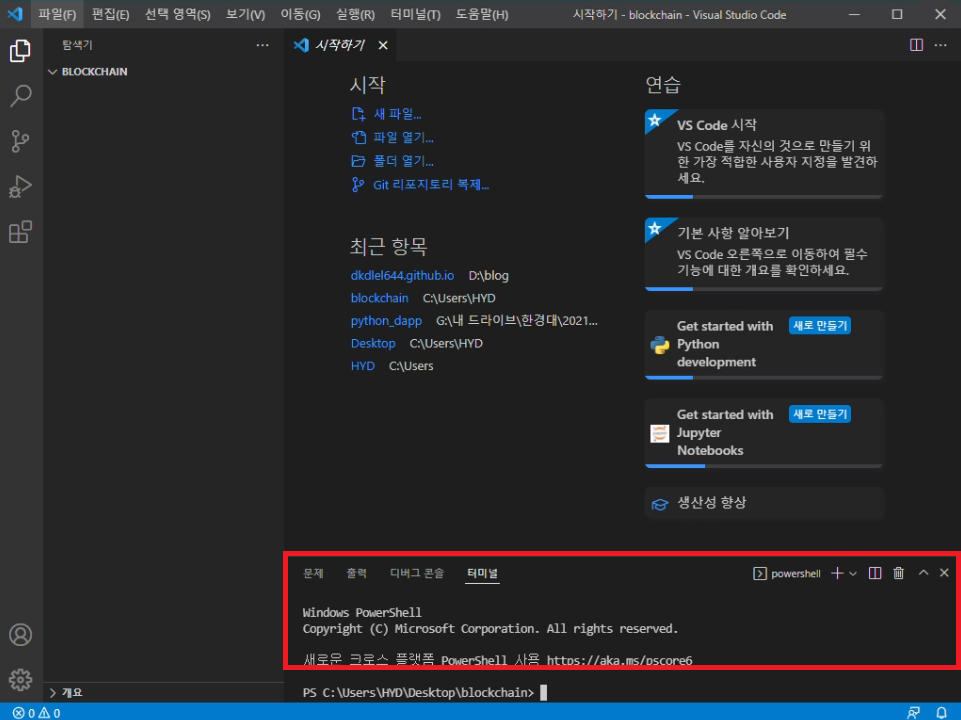
Task: Click the split editor icon
Action: (x=916, y=45)
